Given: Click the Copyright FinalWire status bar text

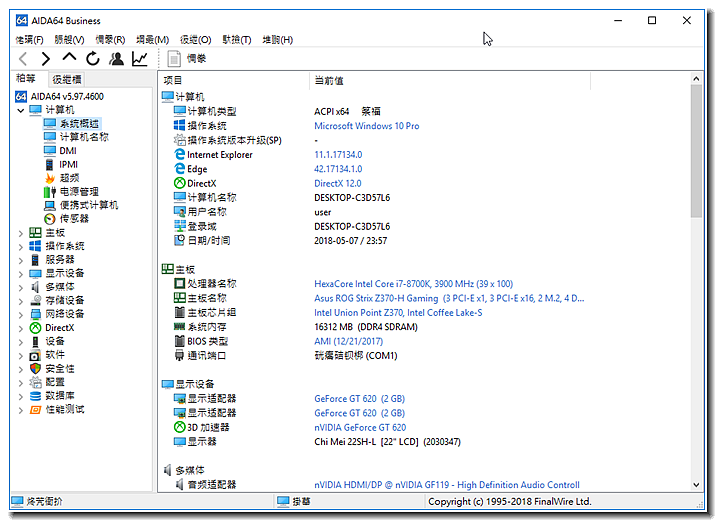Looking at the screenshot, I should point(510,502).
